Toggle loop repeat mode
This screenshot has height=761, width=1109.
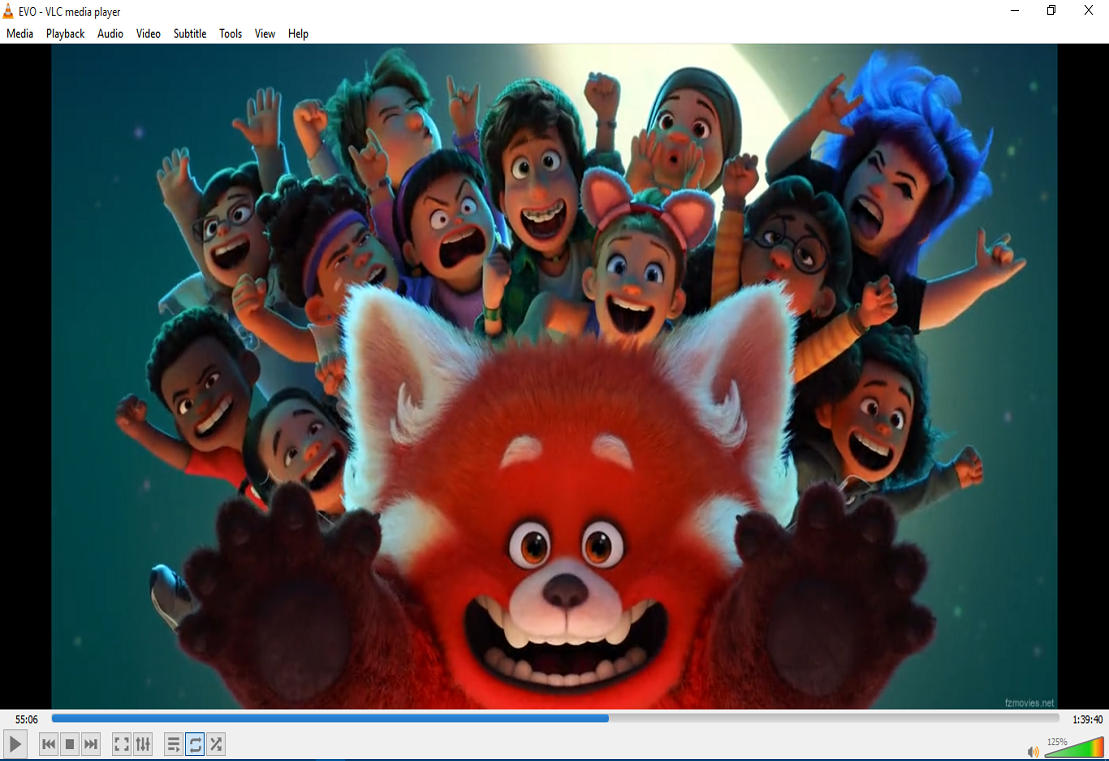(x=195, y=744)
